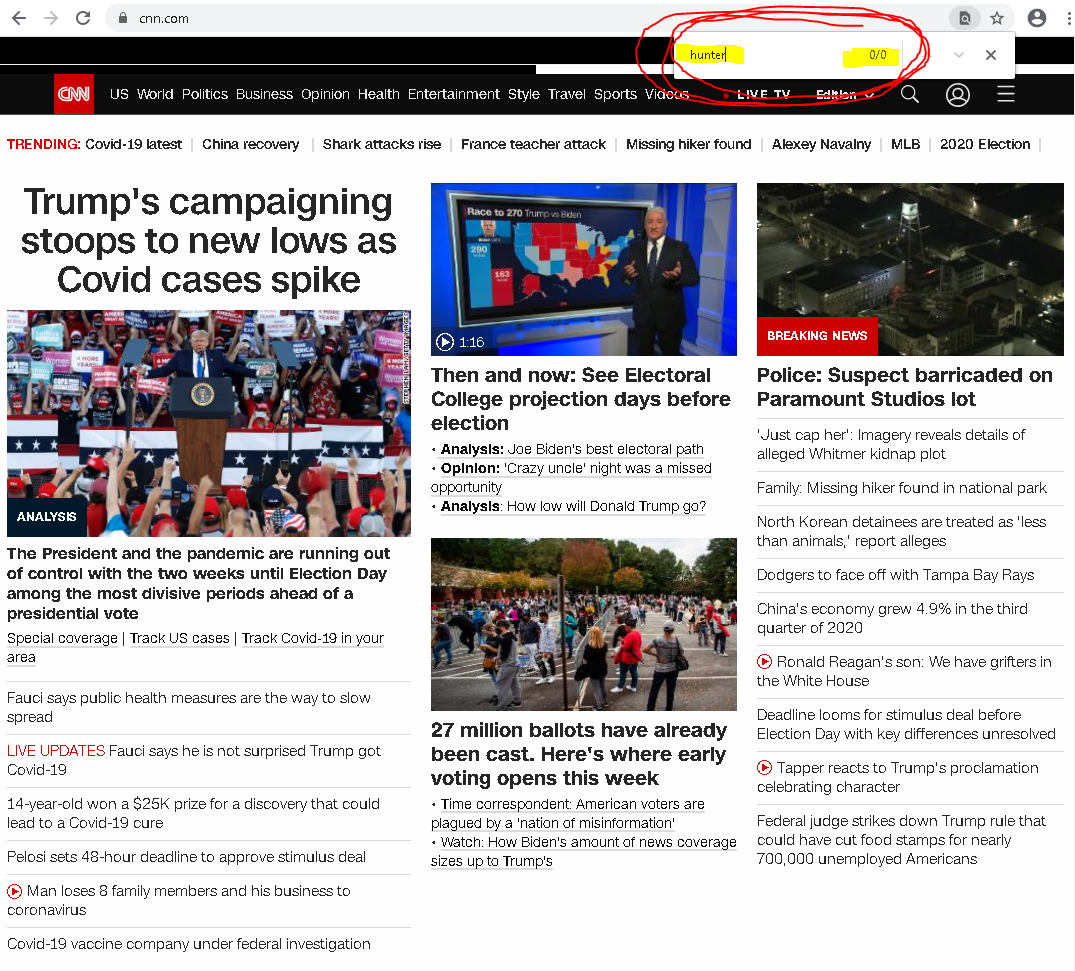This screenshot has width=1075, height=971.
Task: Play the Man loses 8 family members video icon
Action: click(14, 891)
